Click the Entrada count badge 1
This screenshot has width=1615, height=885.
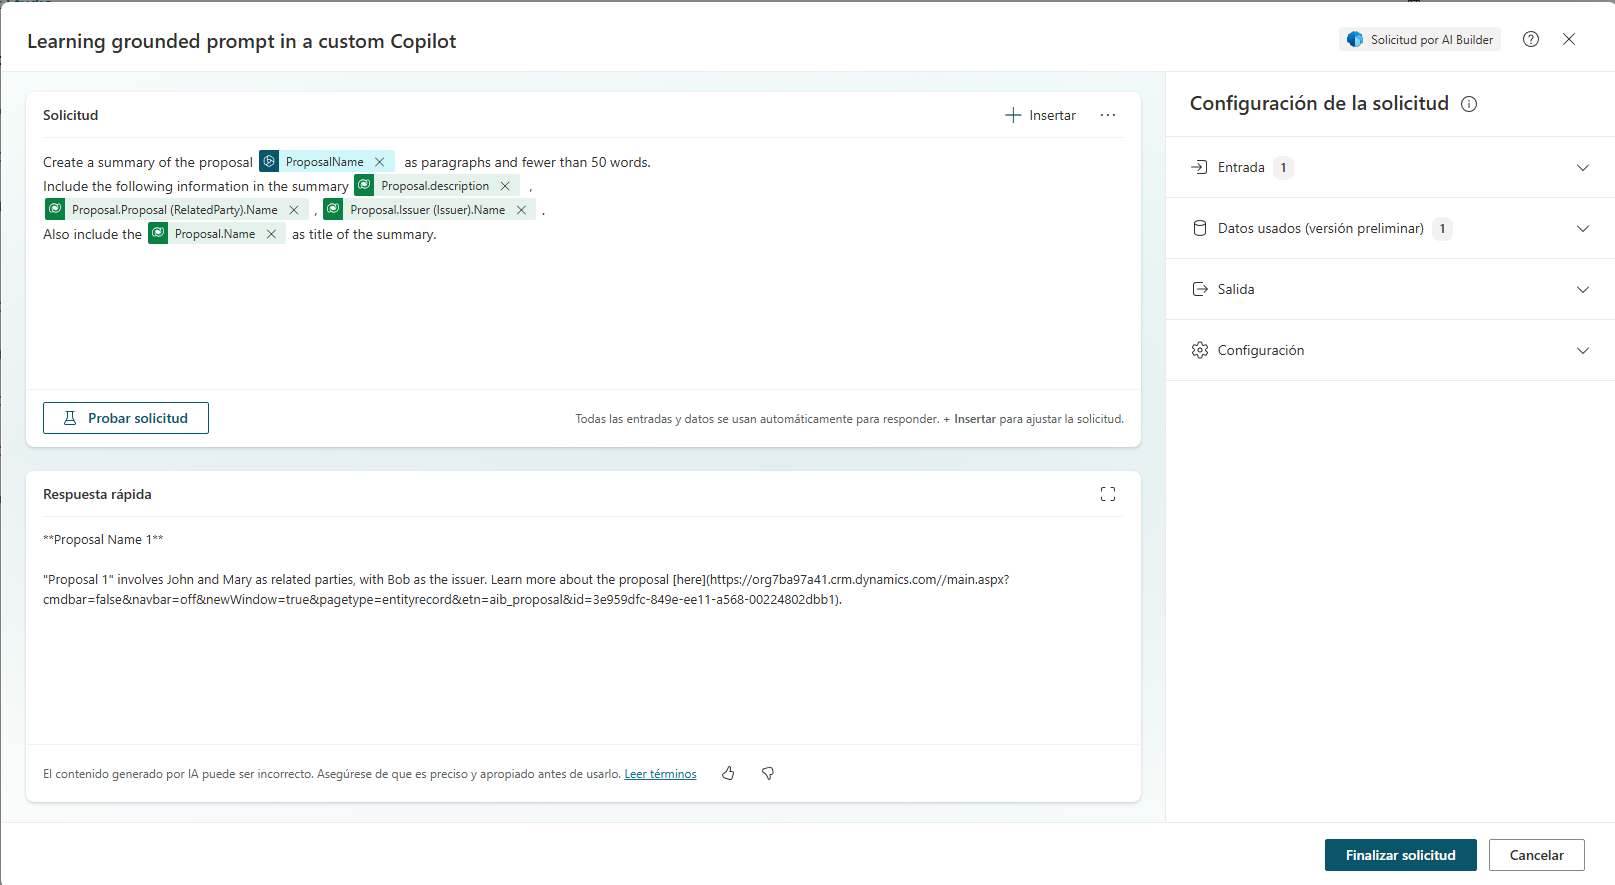pos(1283,168)
